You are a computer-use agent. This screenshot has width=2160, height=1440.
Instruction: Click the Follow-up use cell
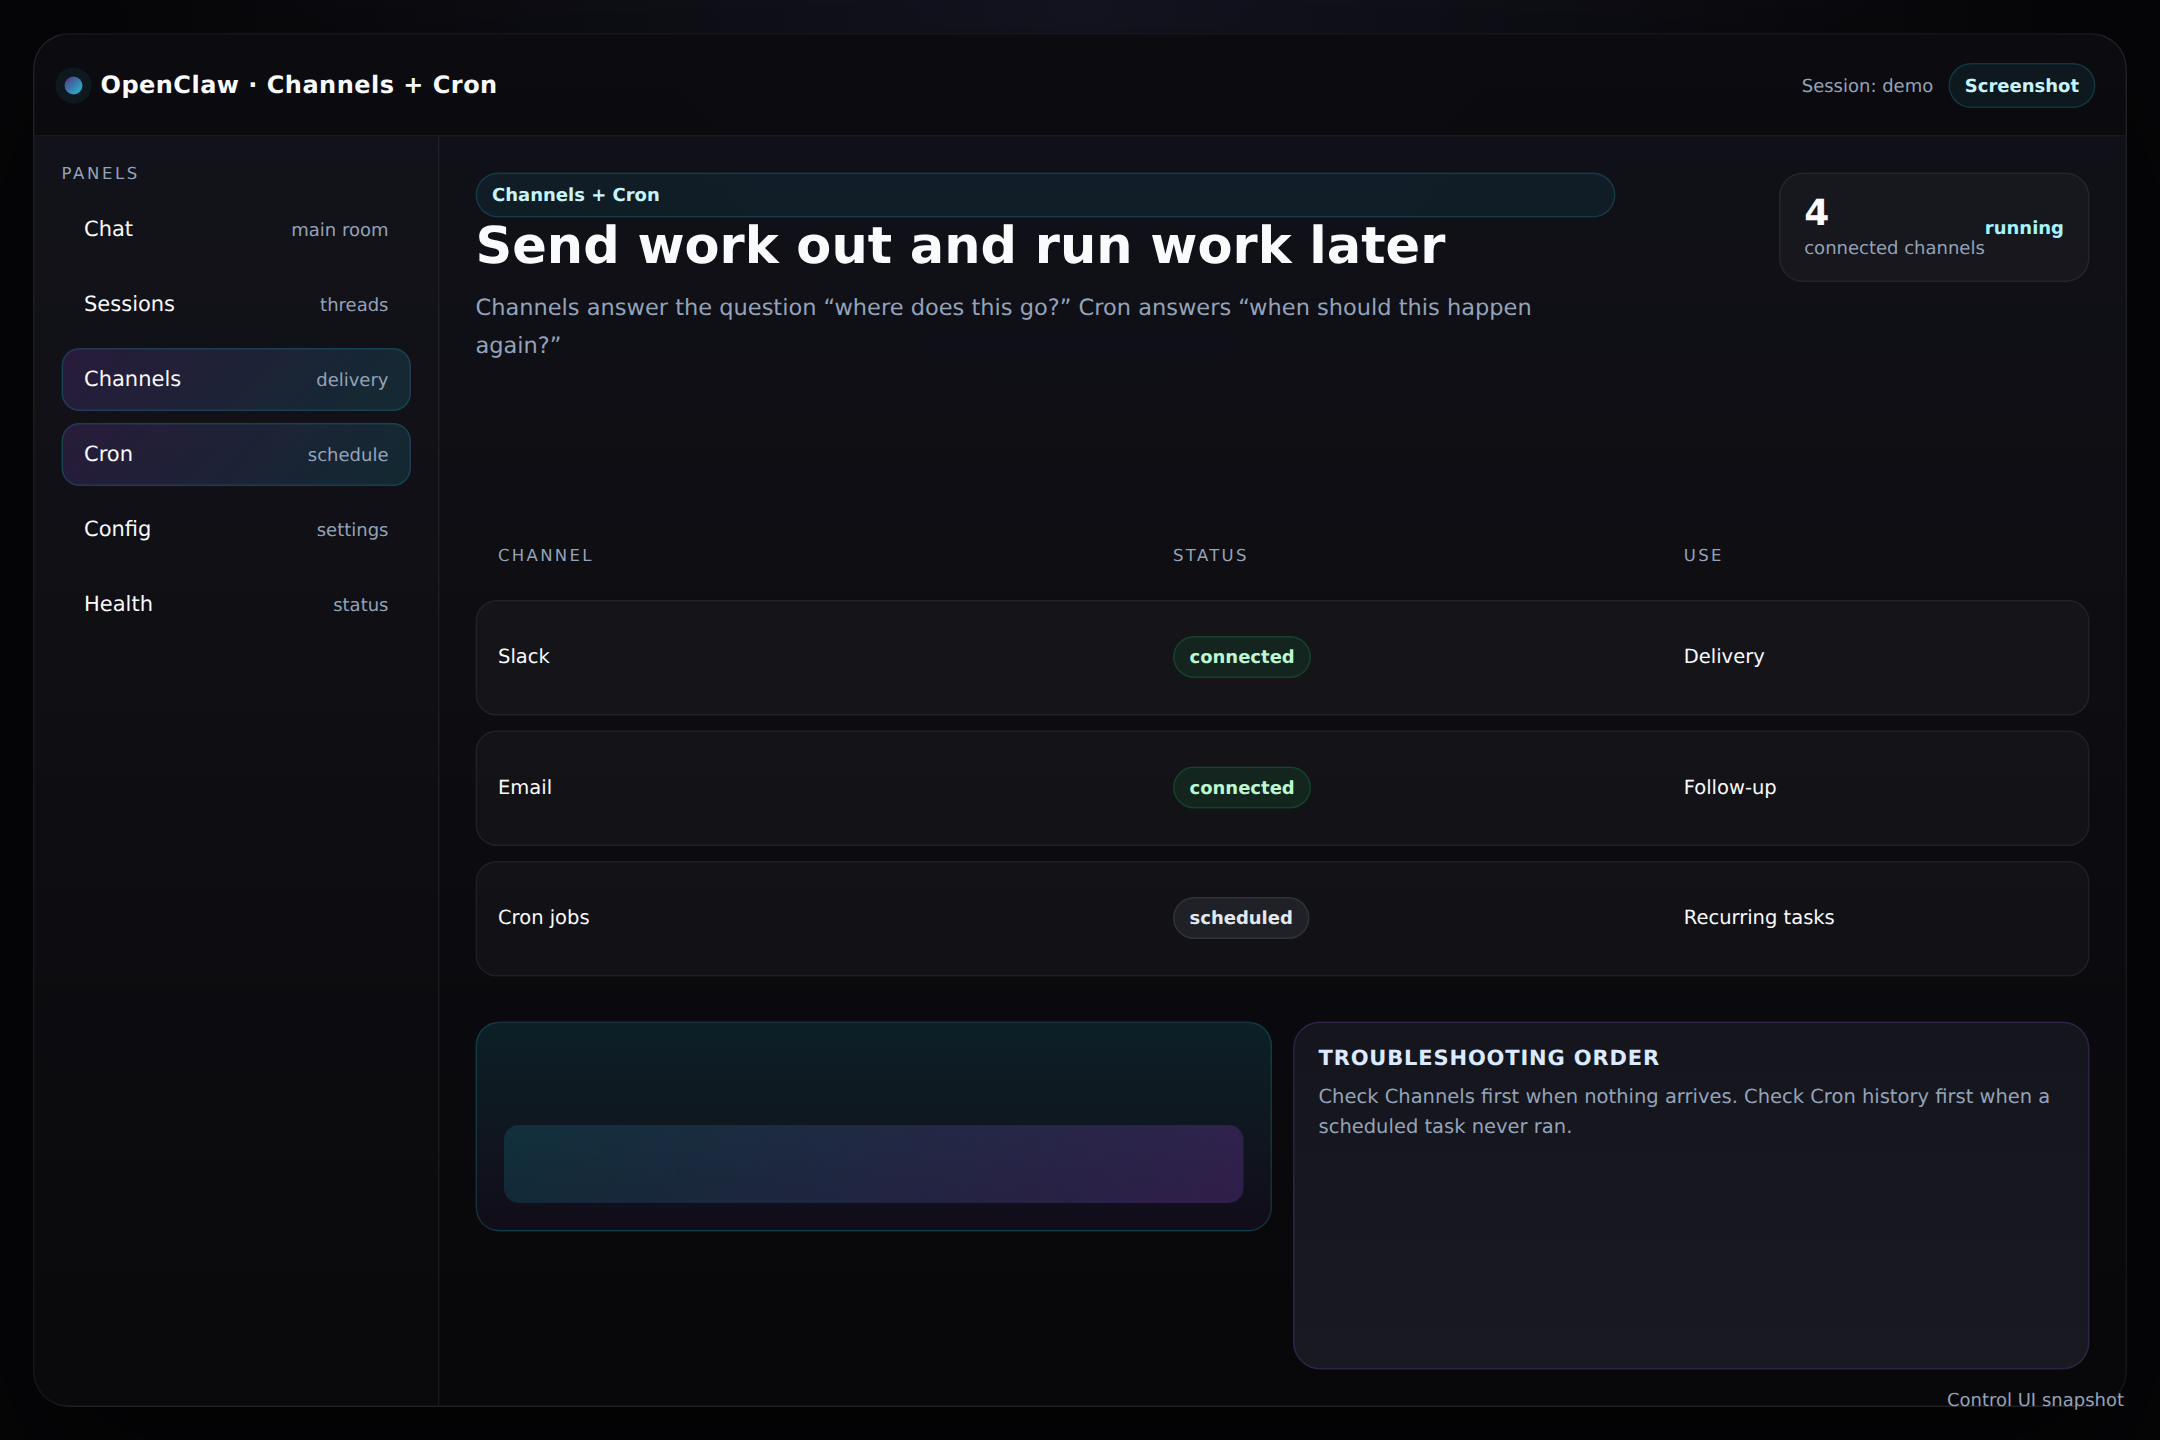(x=1730, y=788)
